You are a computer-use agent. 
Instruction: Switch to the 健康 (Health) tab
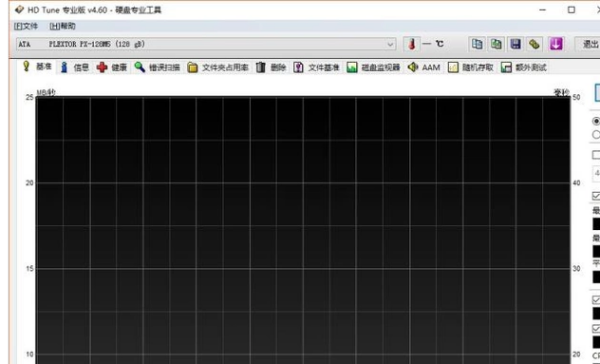(x=112, y=67)
